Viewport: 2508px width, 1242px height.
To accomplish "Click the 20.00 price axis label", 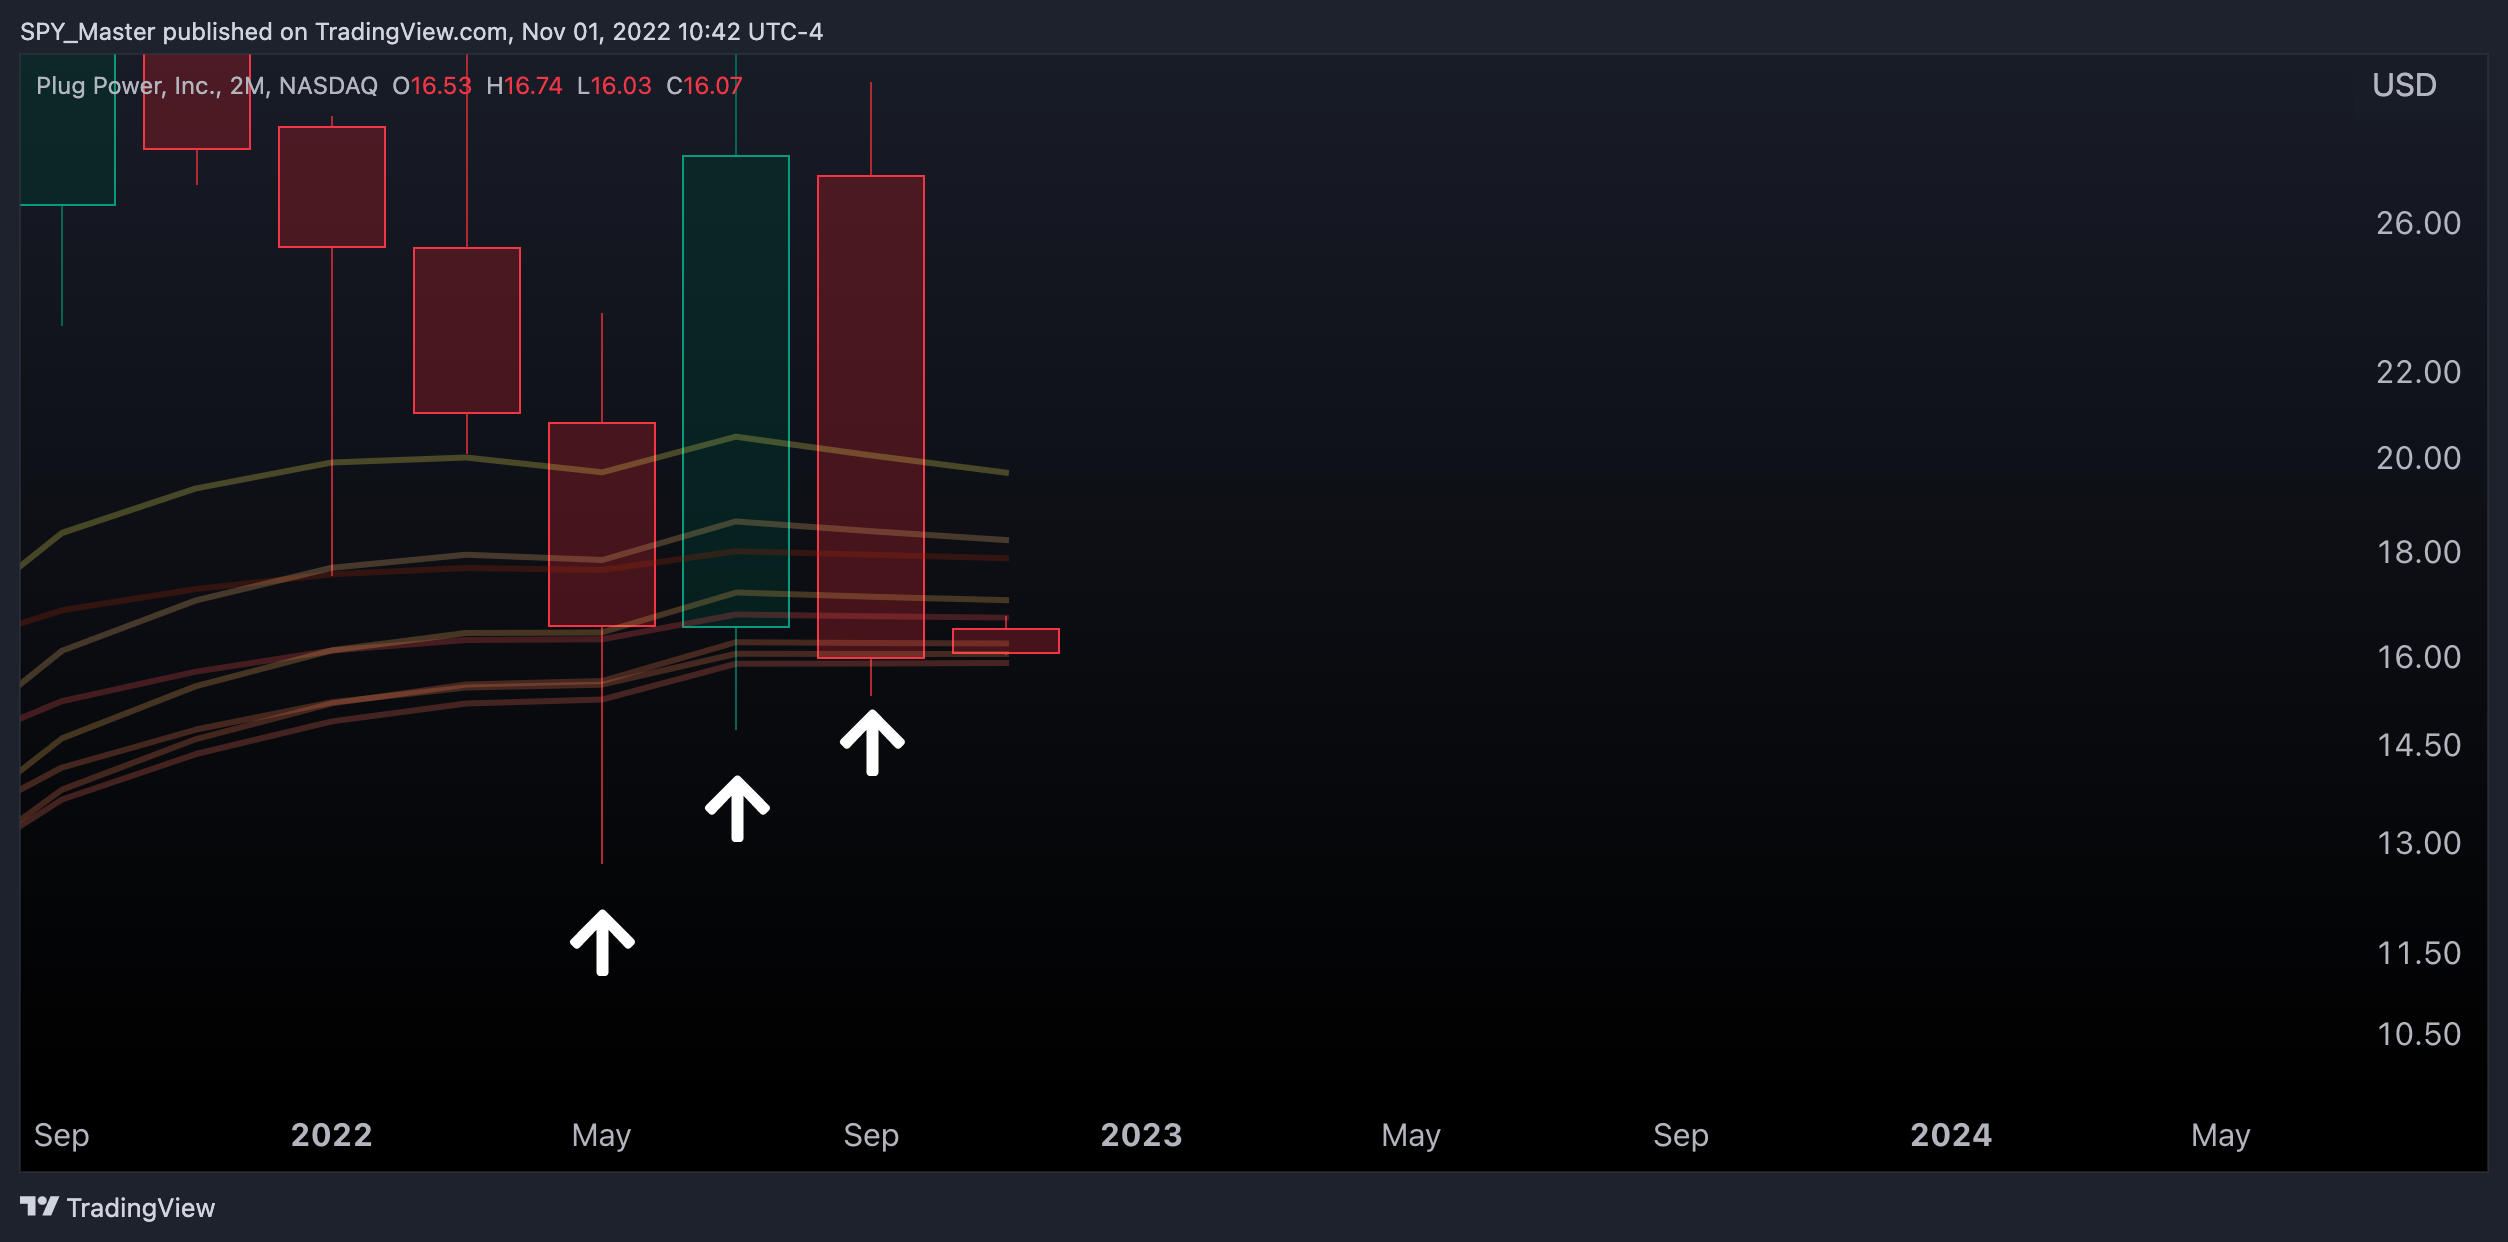I will coord(2418,458).
